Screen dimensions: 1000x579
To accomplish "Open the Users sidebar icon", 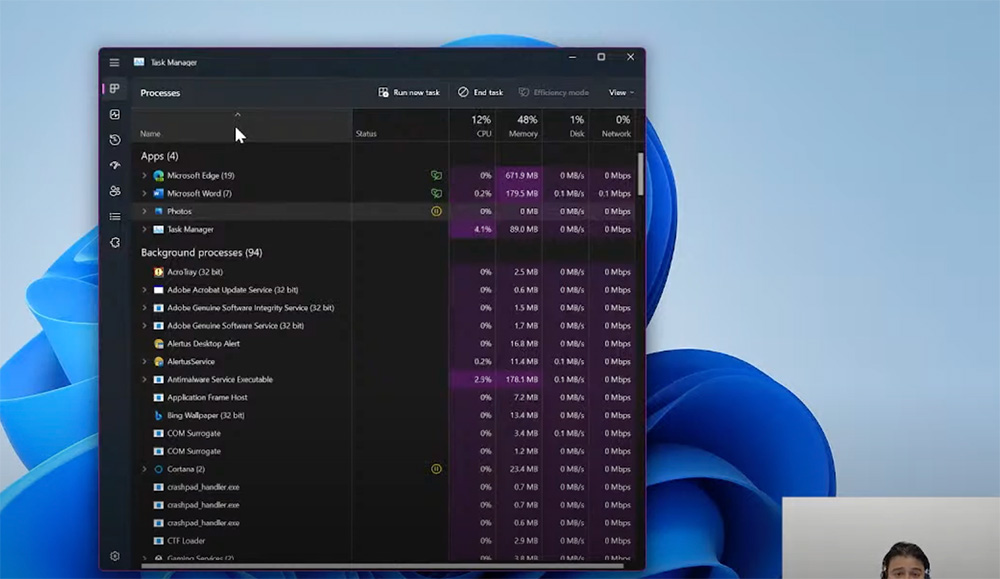I will click(x=115, y=191).
